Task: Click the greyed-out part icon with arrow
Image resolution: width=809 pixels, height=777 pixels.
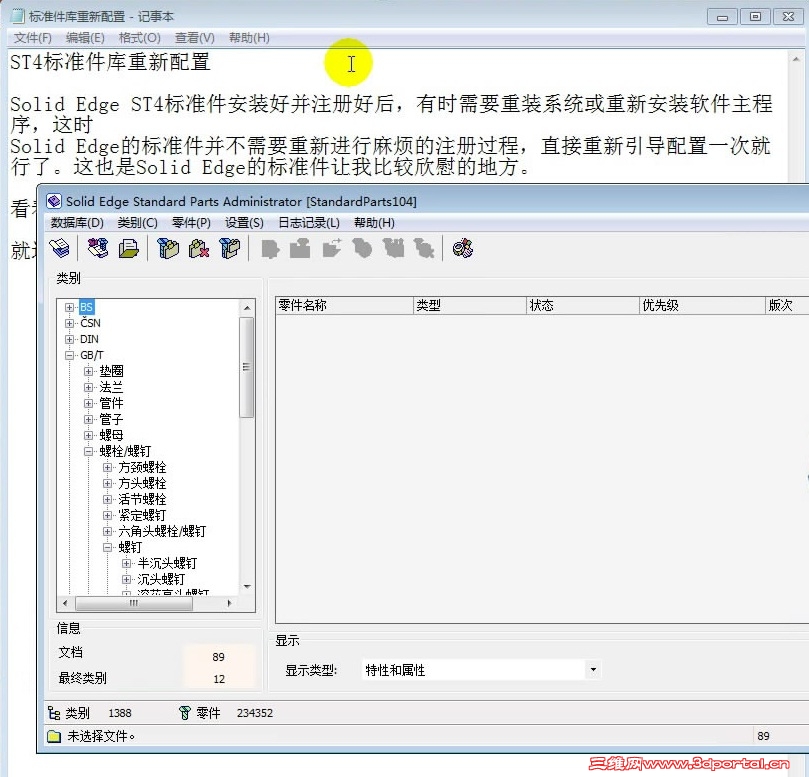Action: click(x=332, y=248)
